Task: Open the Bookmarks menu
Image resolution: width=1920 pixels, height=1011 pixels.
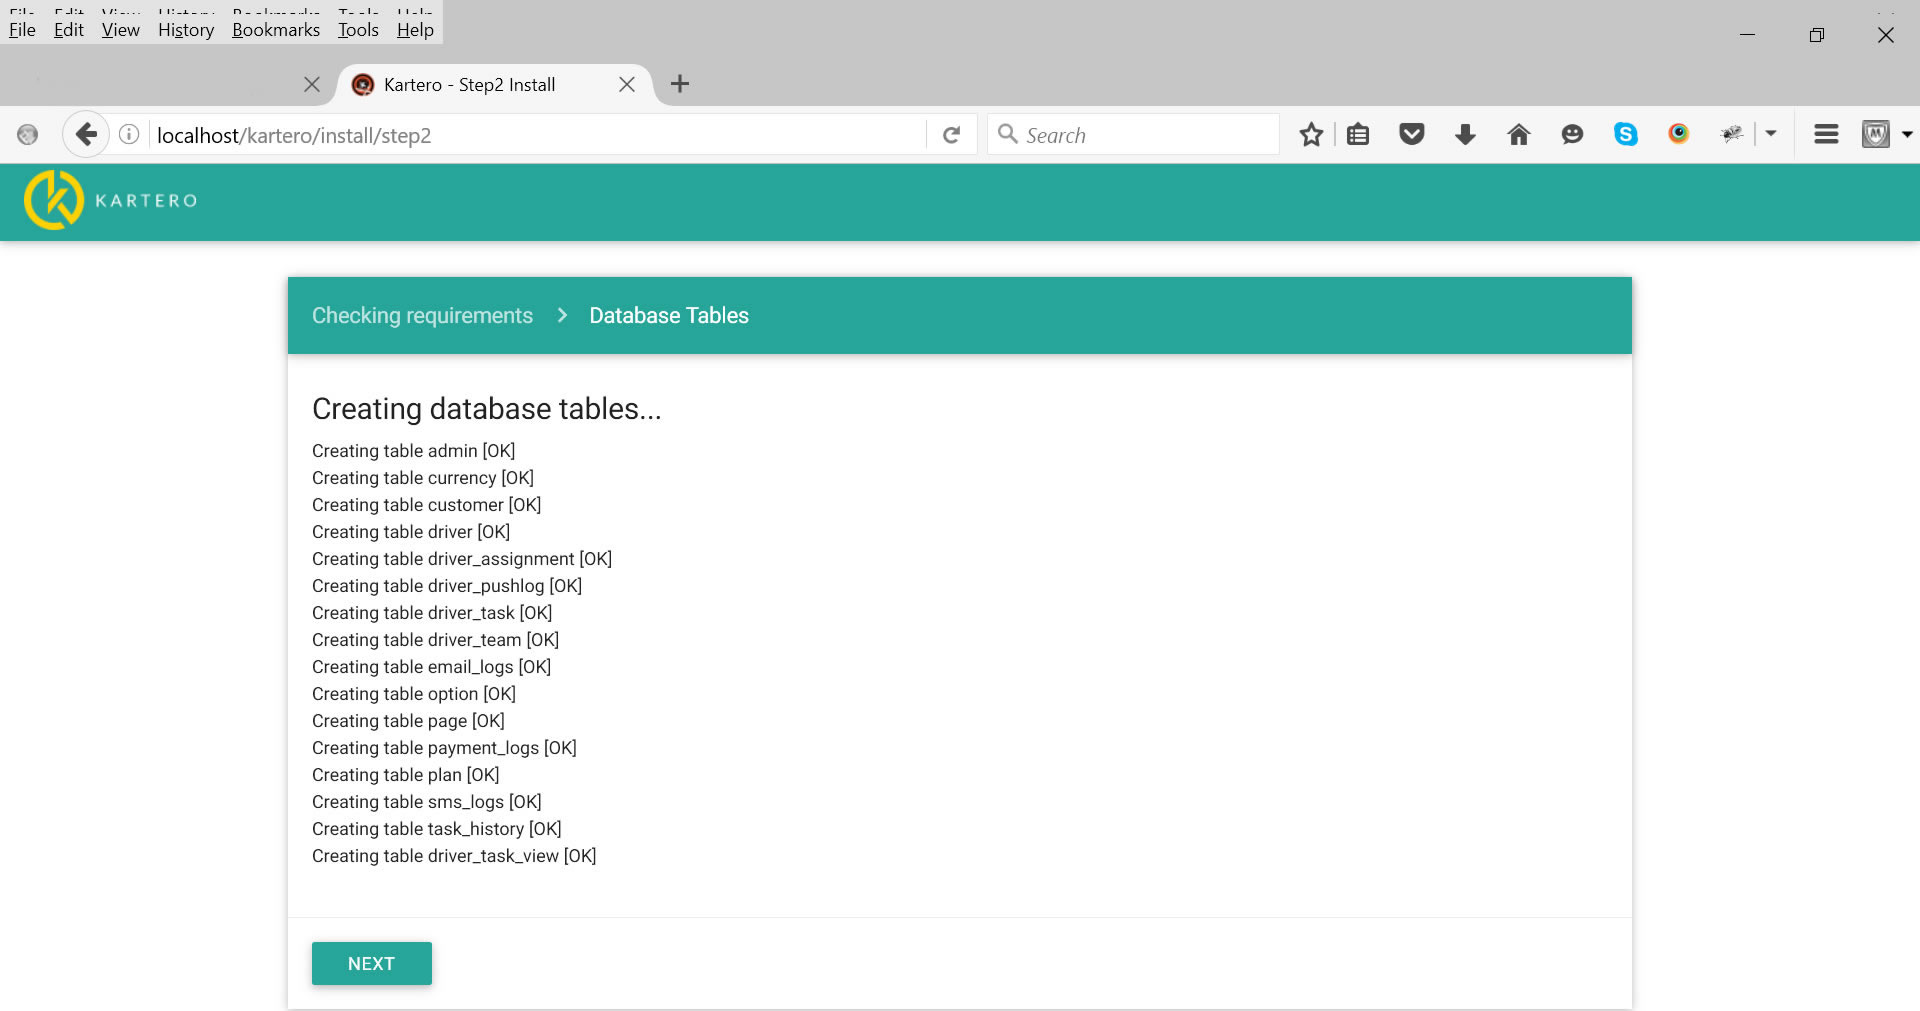Action: click(x=276, y=30)
